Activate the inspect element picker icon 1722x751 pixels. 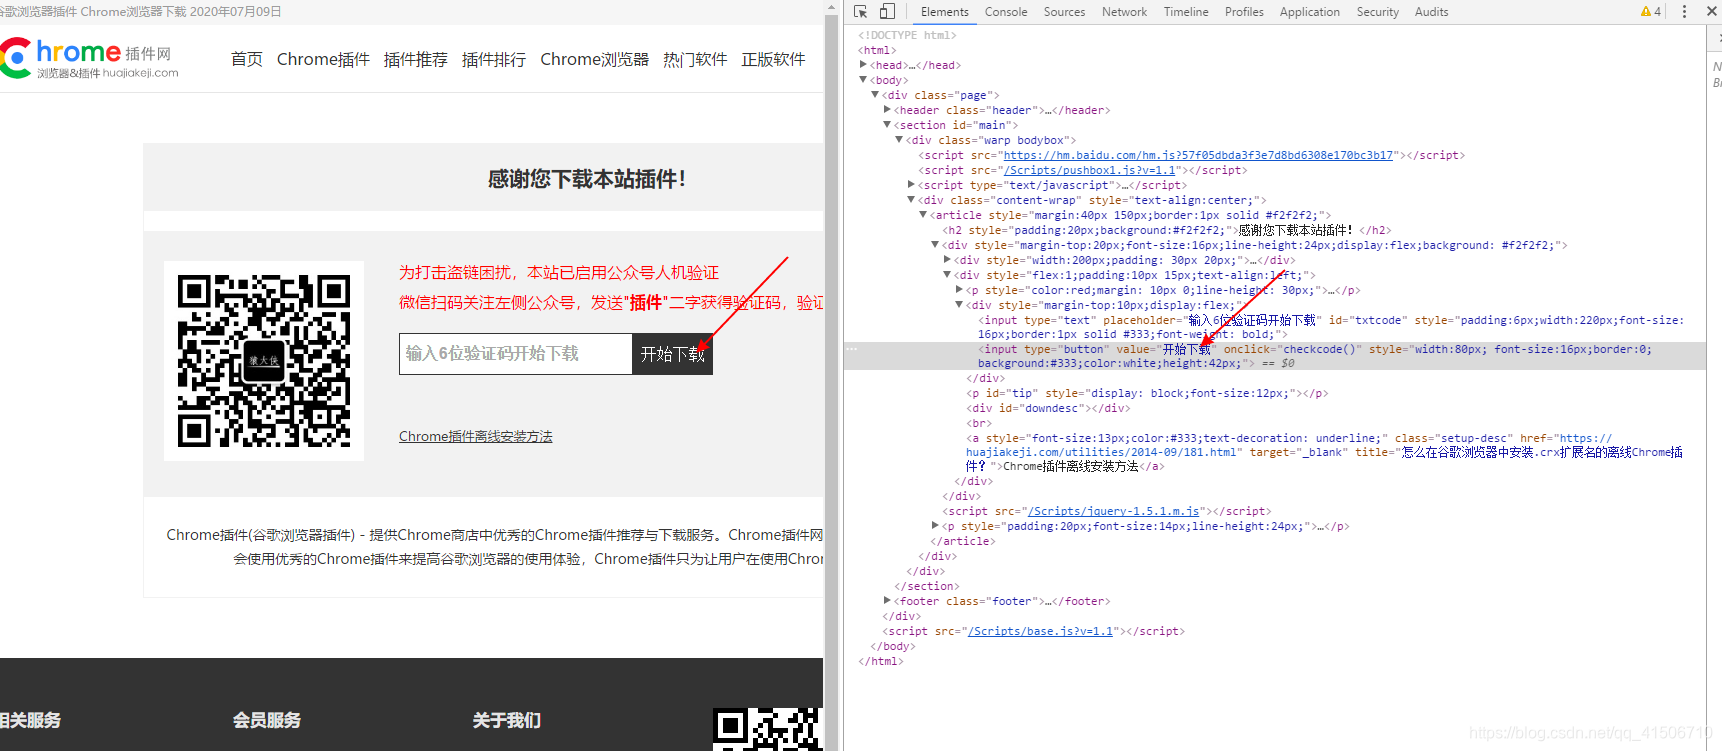861,11
